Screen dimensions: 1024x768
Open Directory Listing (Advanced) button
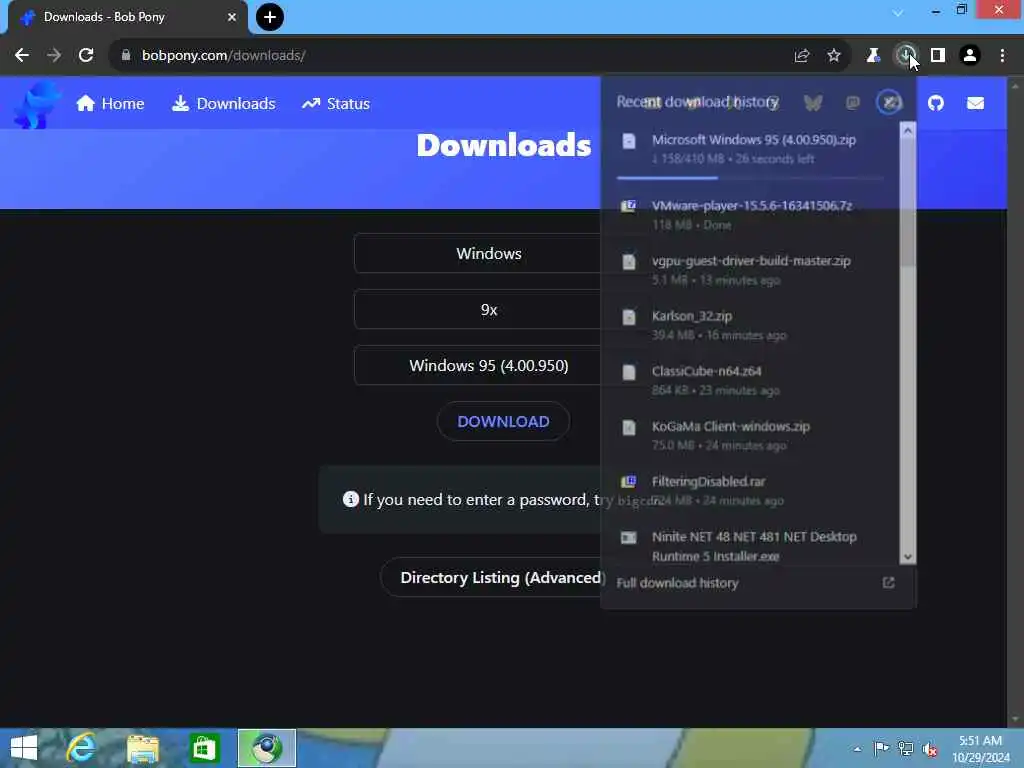click(x=503, y=577)
